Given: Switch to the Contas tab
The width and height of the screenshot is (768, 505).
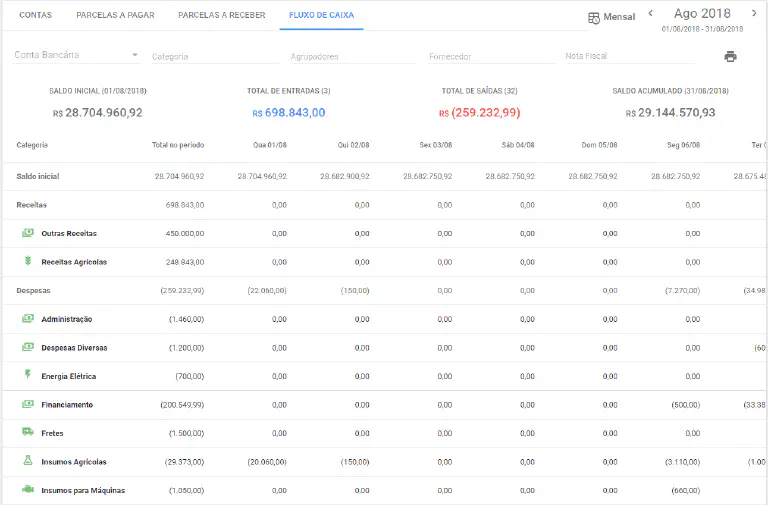Looking at the screenshot, I should pos(36,15).
